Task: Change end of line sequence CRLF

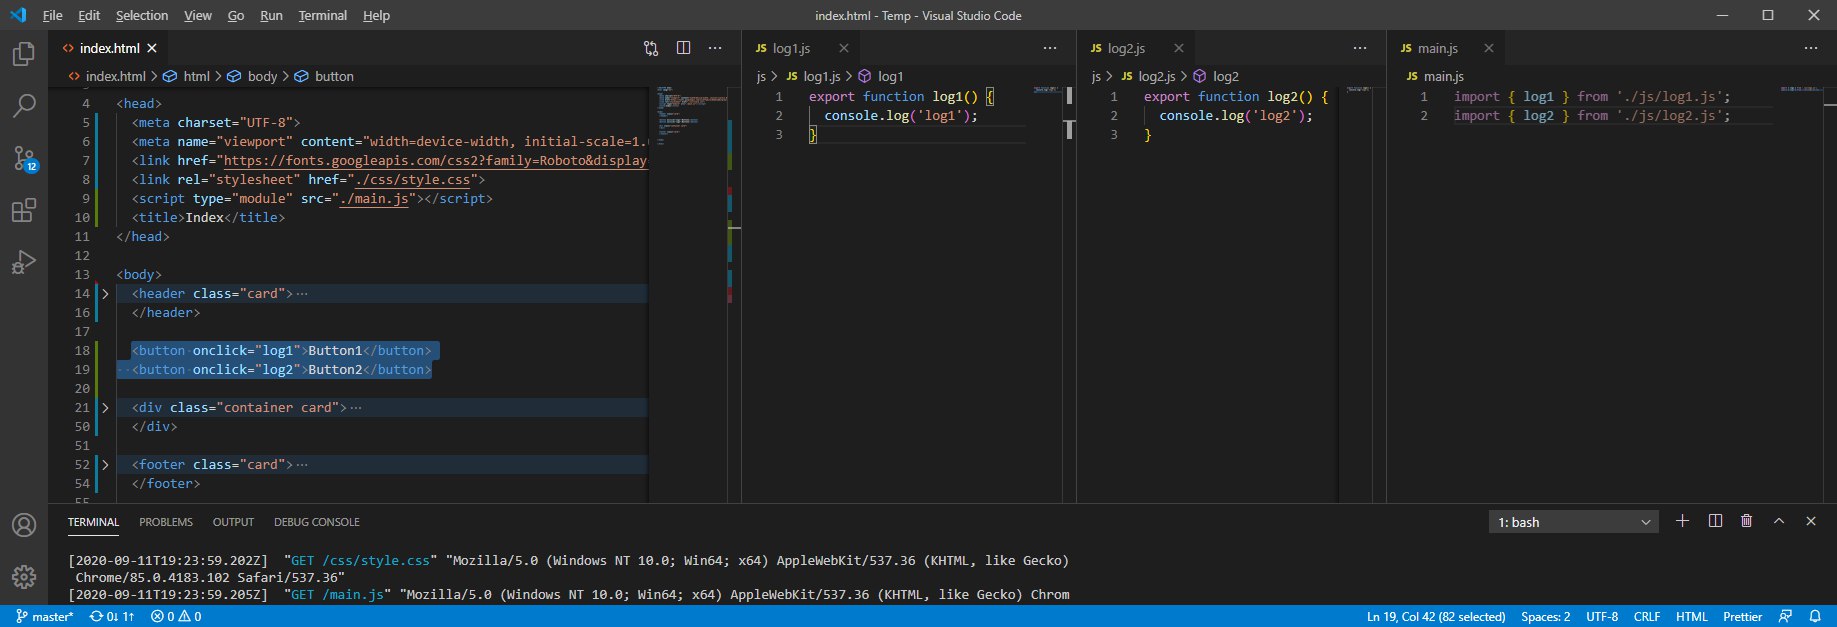Action: click(1647, 616)
